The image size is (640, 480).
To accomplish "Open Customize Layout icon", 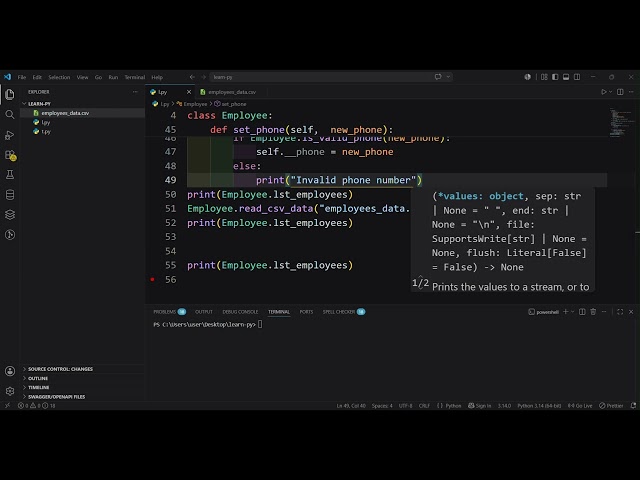I will 544,77.
